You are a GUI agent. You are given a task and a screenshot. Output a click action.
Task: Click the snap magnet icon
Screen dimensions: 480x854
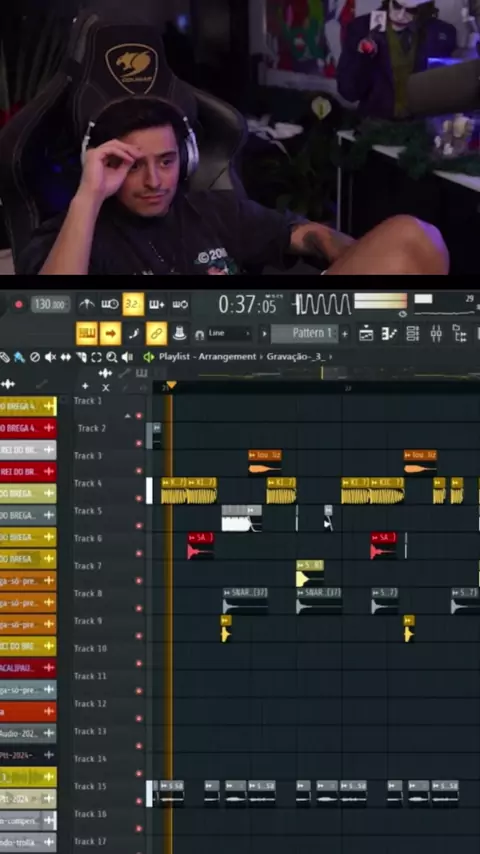pos(199,334)
